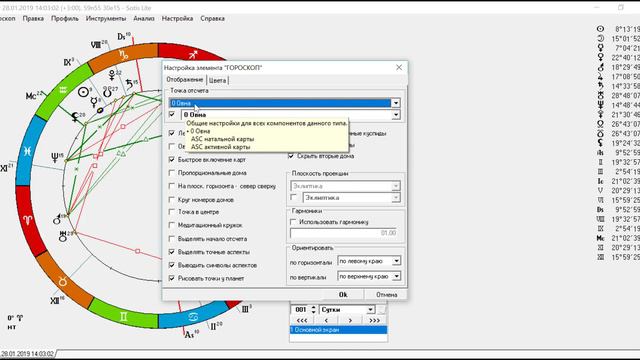Screen dimensions: 640x360
Task: Click the Capricorn sign on the zodiac ring
Action: (x=124, y=54)
